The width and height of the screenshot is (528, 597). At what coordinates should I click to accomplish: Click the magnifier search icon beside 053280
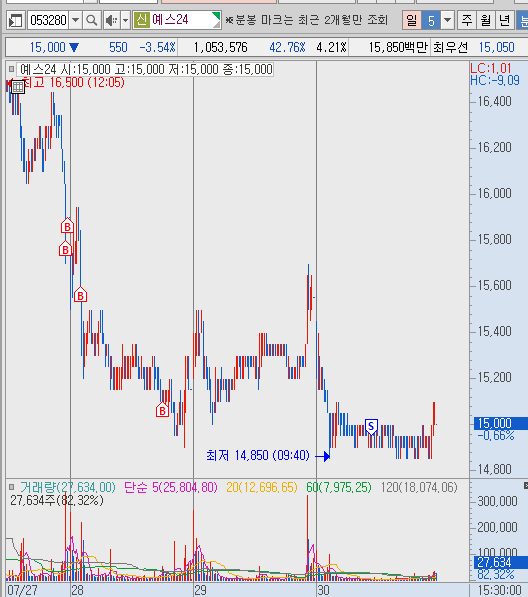click(x=92, y=20)
